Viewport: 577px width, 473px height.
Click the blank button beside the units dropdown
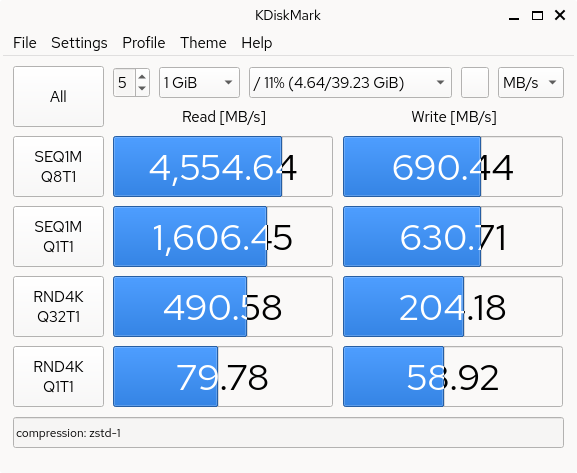click(475, 82)
